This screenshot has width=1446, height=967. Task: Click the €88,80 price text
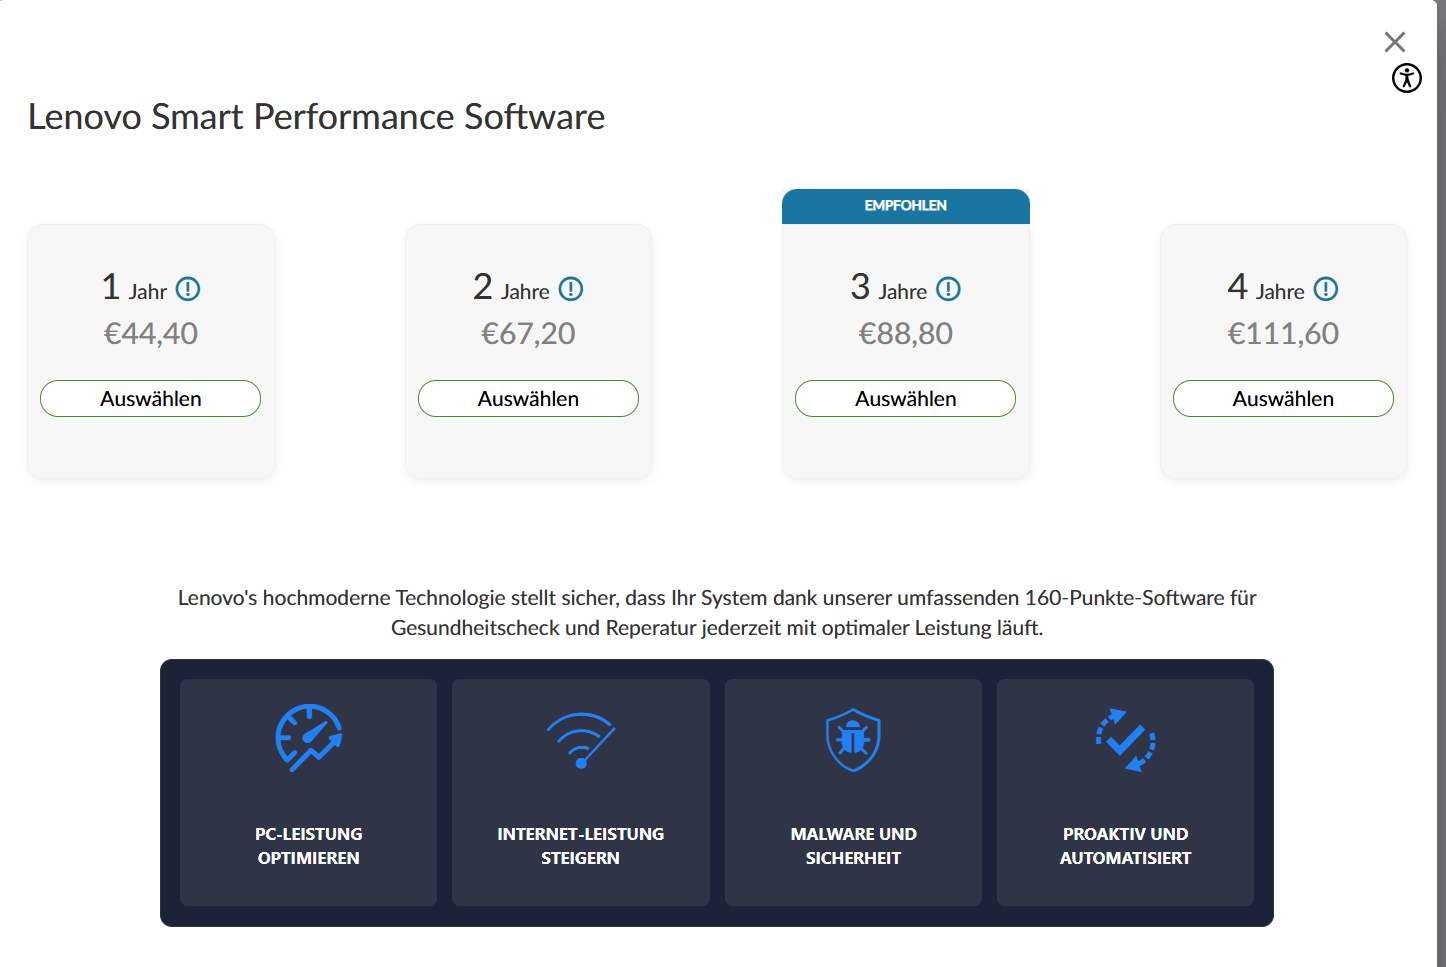coord(906,334)
